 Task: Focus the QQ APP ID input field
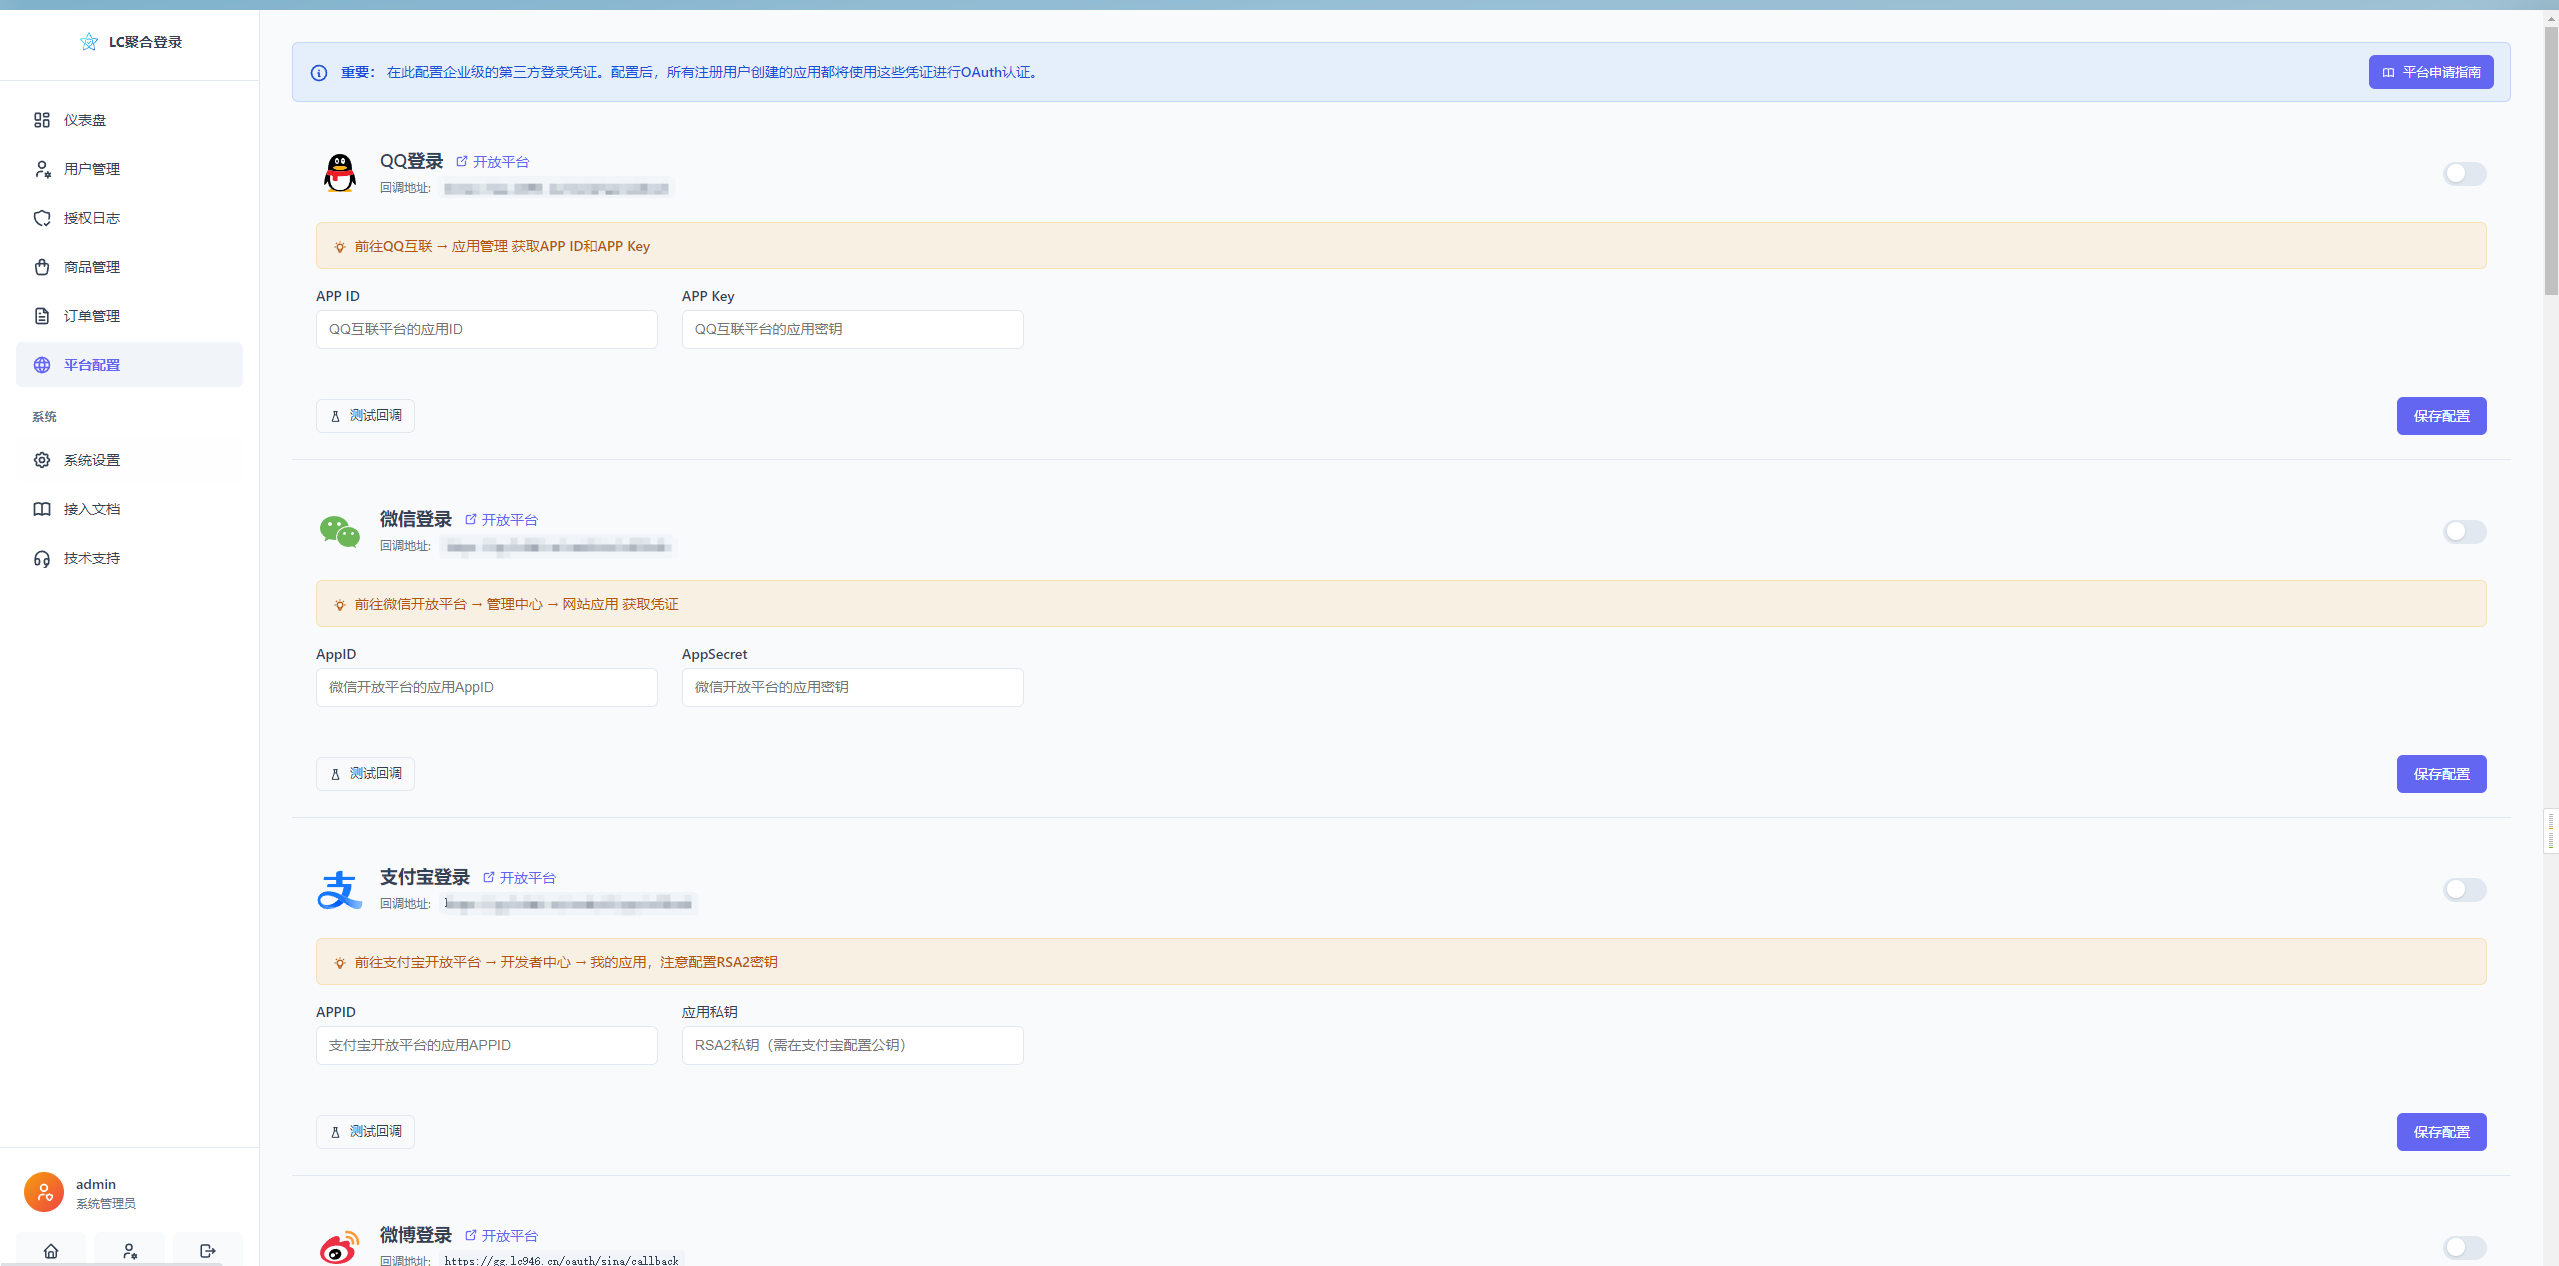coord(487,329)
